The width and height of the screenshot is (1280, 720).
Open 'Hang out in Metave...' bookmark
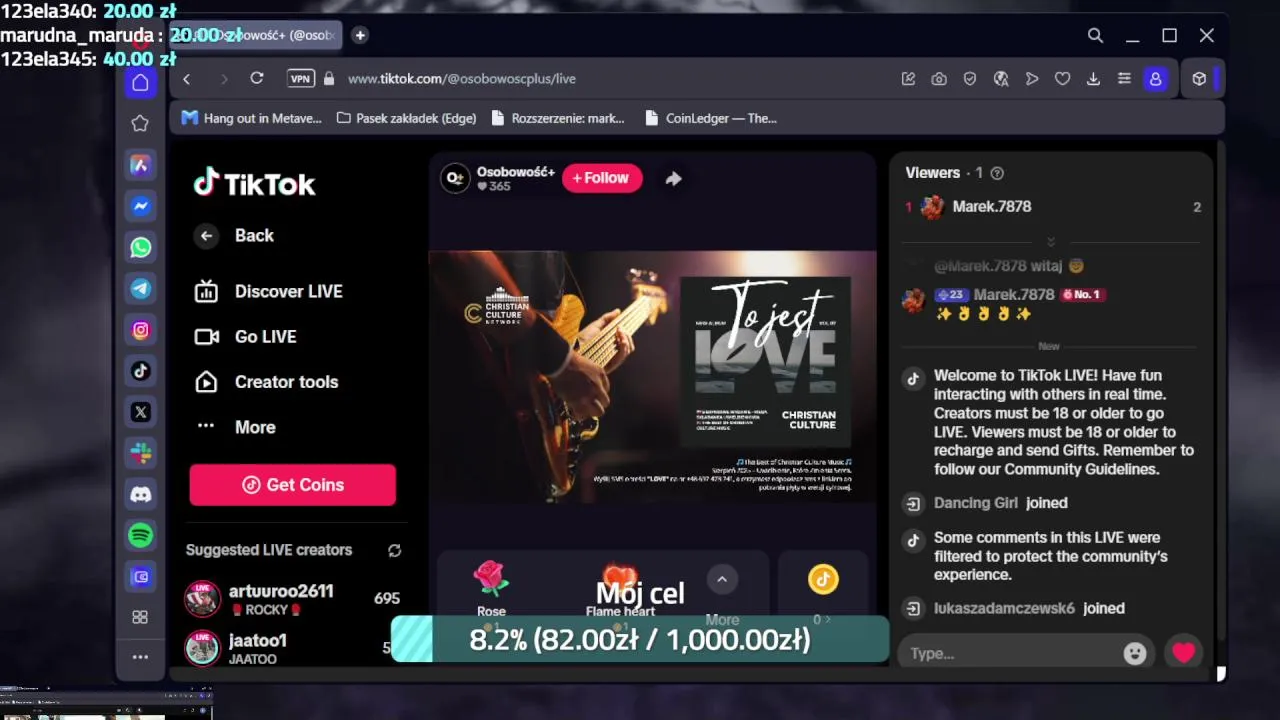coord(251,118)
